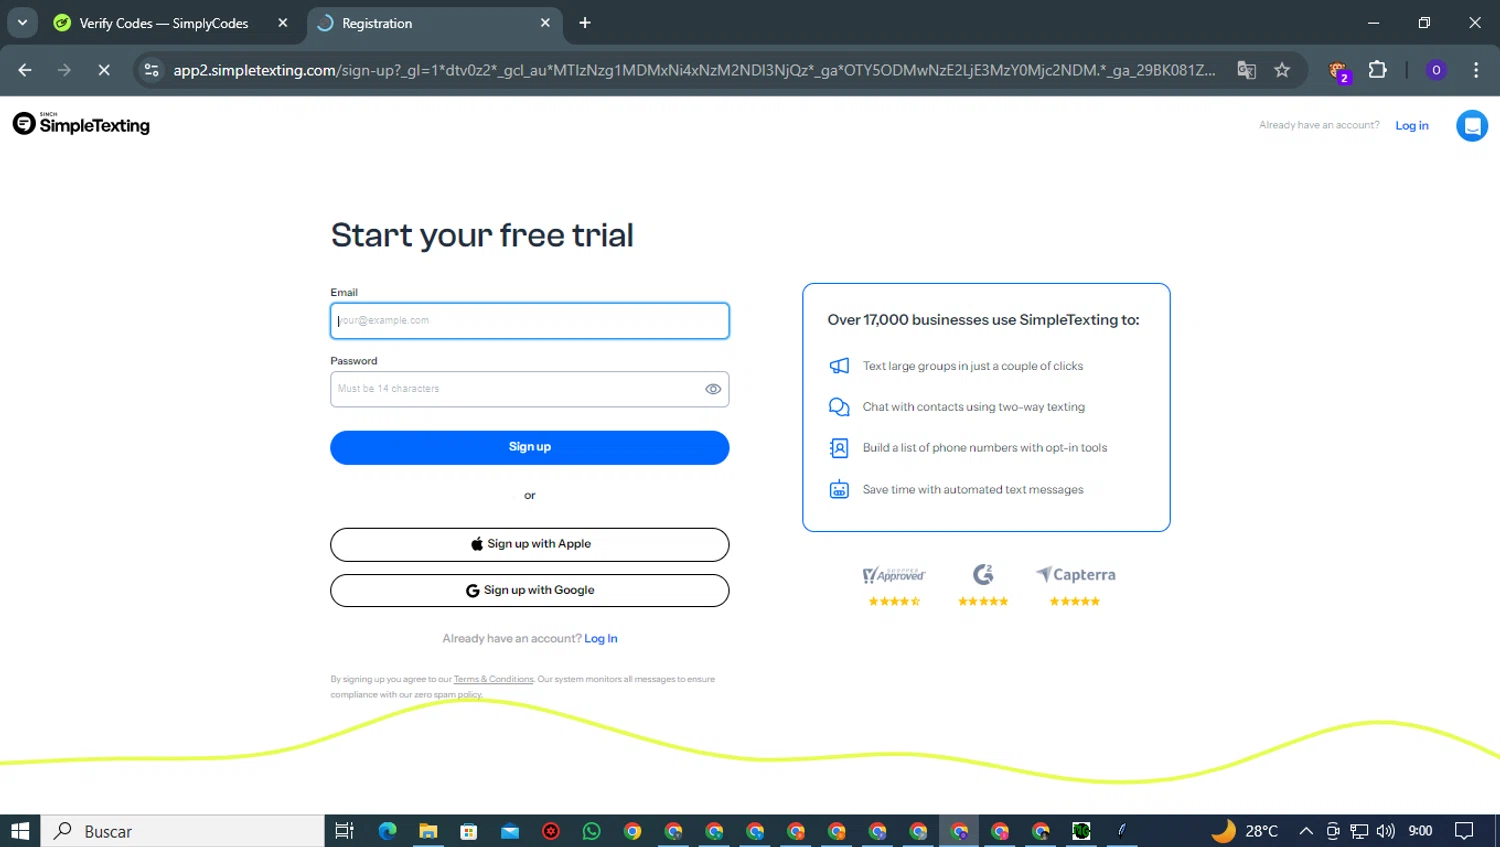1500x847 pixels.
Task: Click the Shopper Approved rating badge
Action: coord(894,585)
